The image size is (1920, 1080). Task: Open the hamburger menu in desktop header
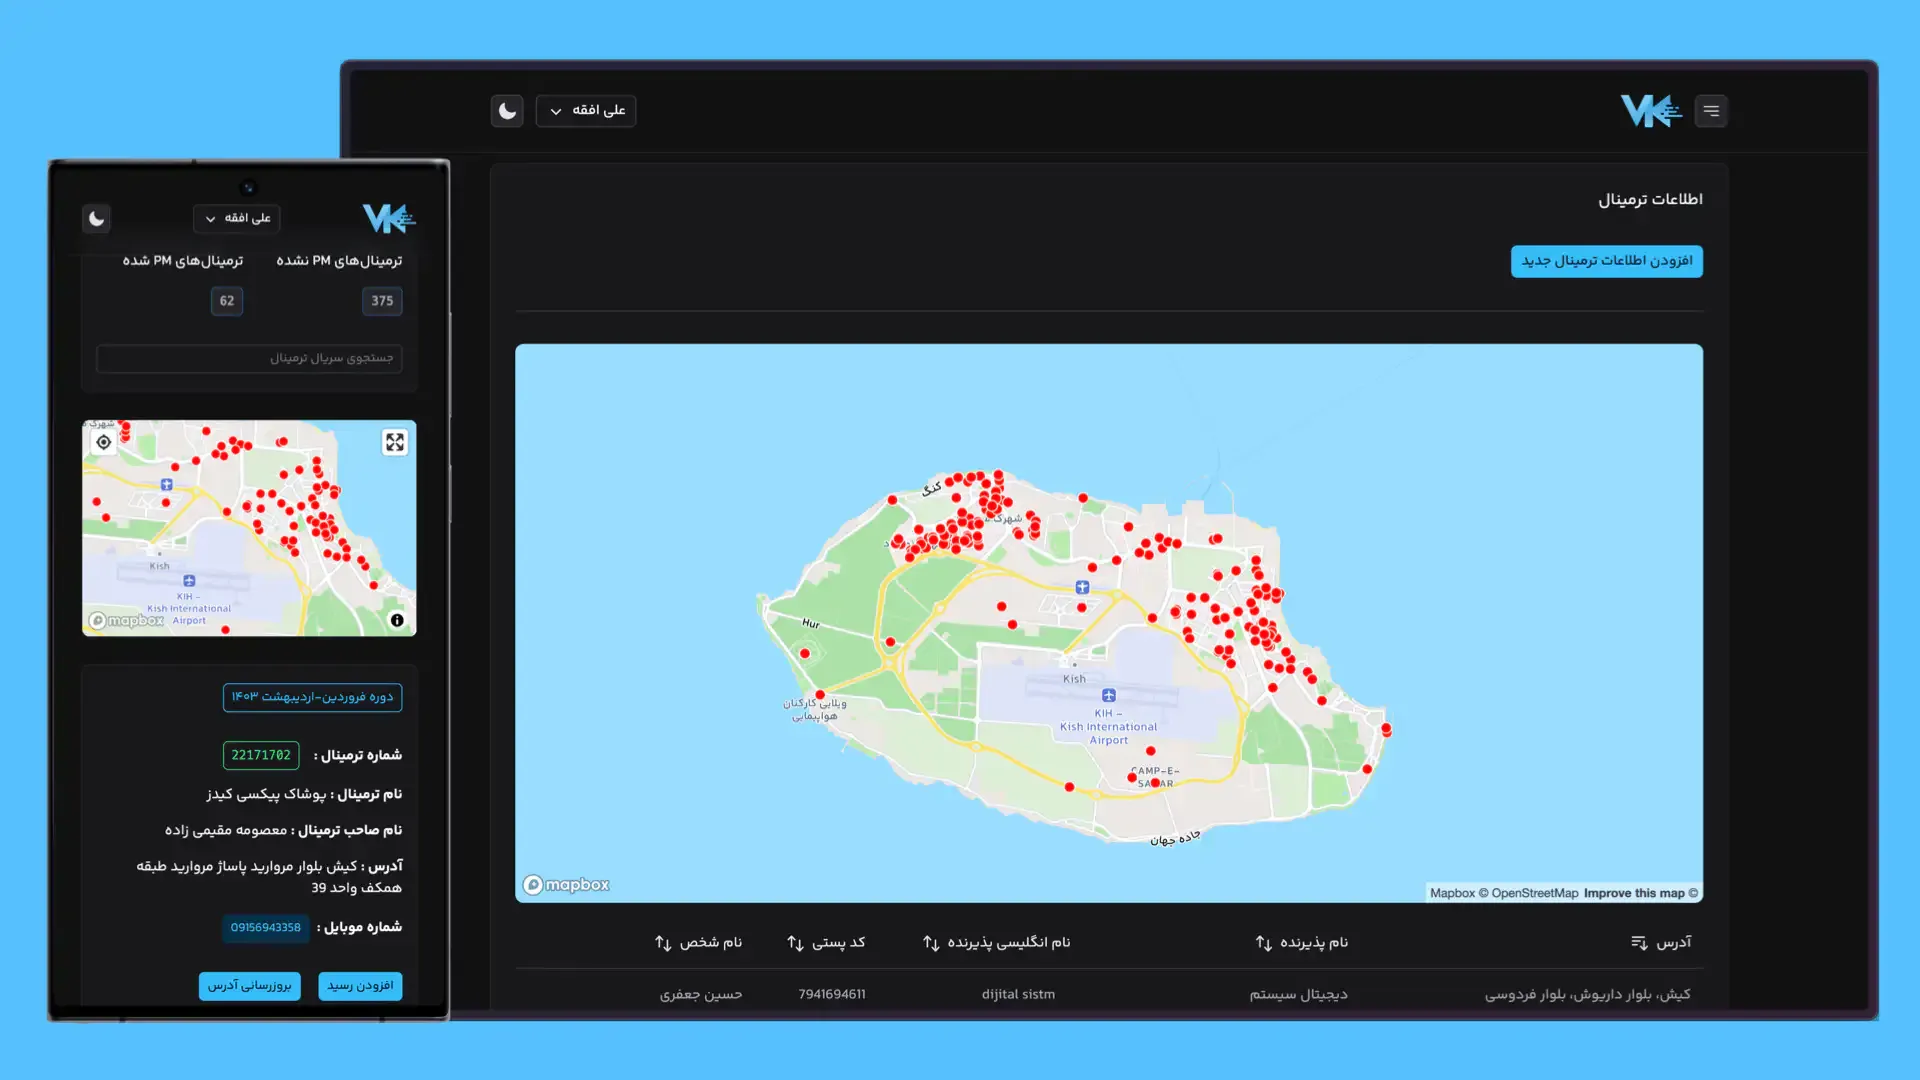1711,111
